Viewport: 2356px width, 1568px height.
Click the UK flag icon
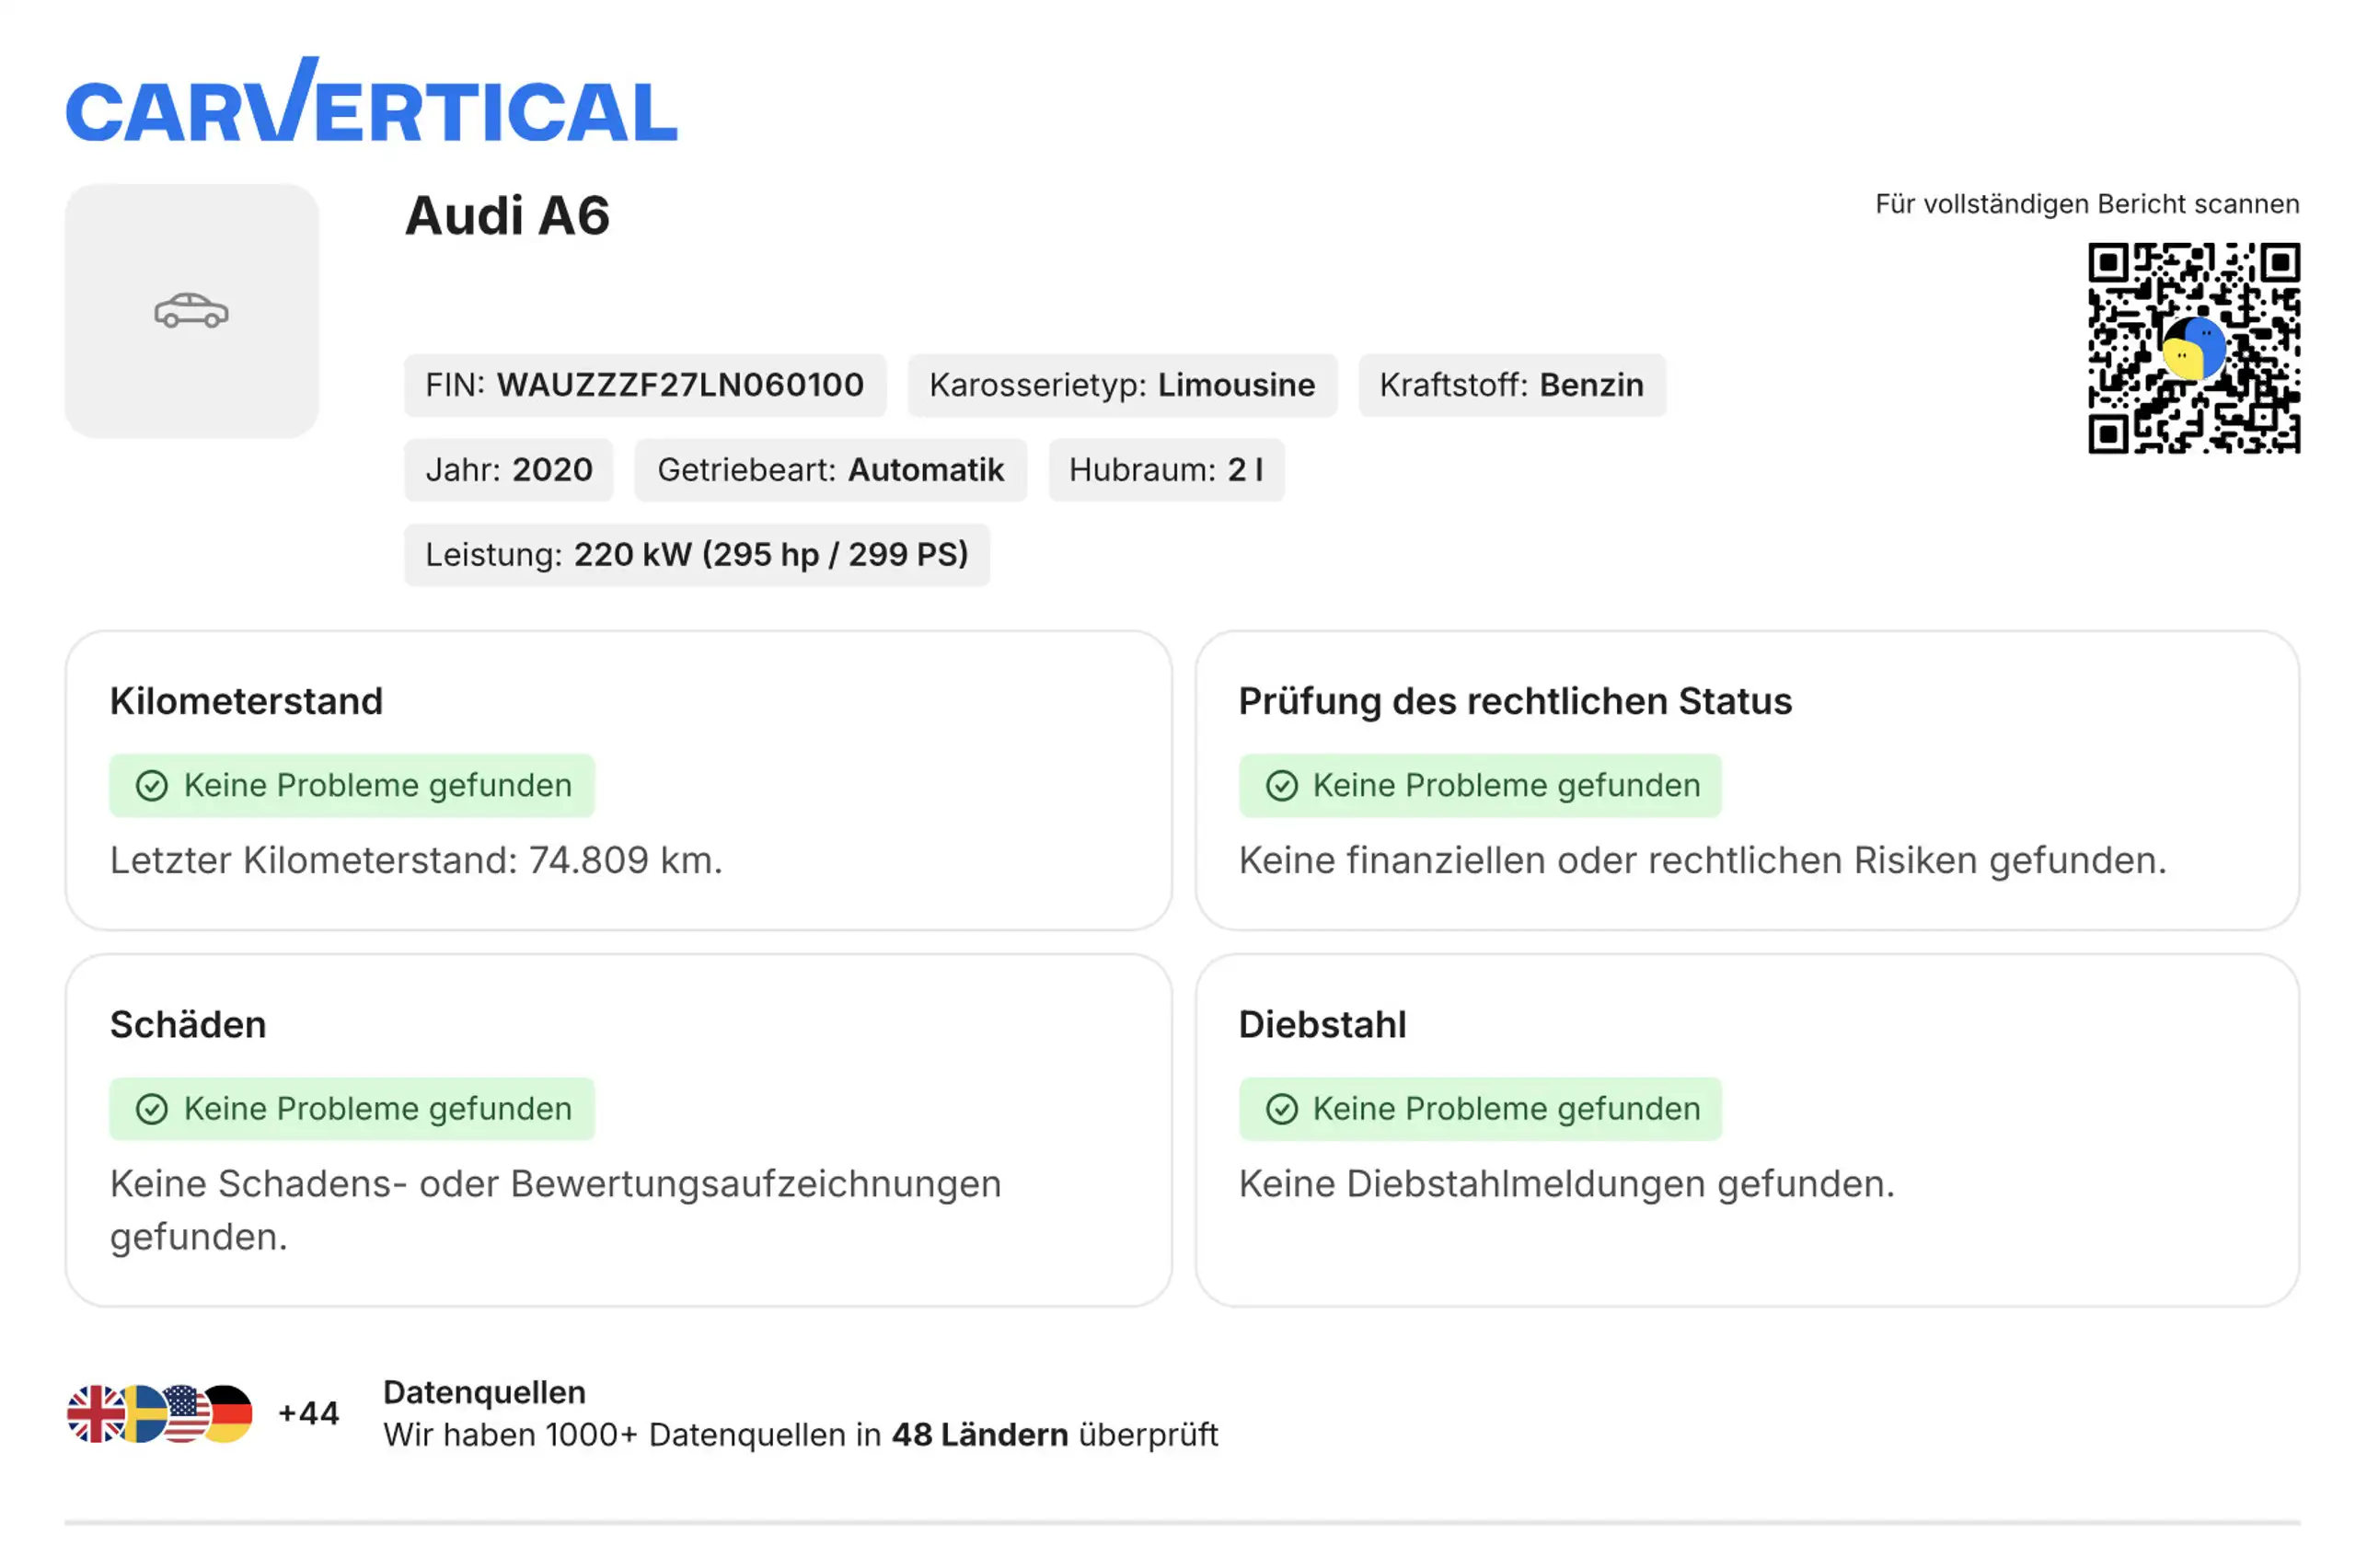click(95, 1413)
